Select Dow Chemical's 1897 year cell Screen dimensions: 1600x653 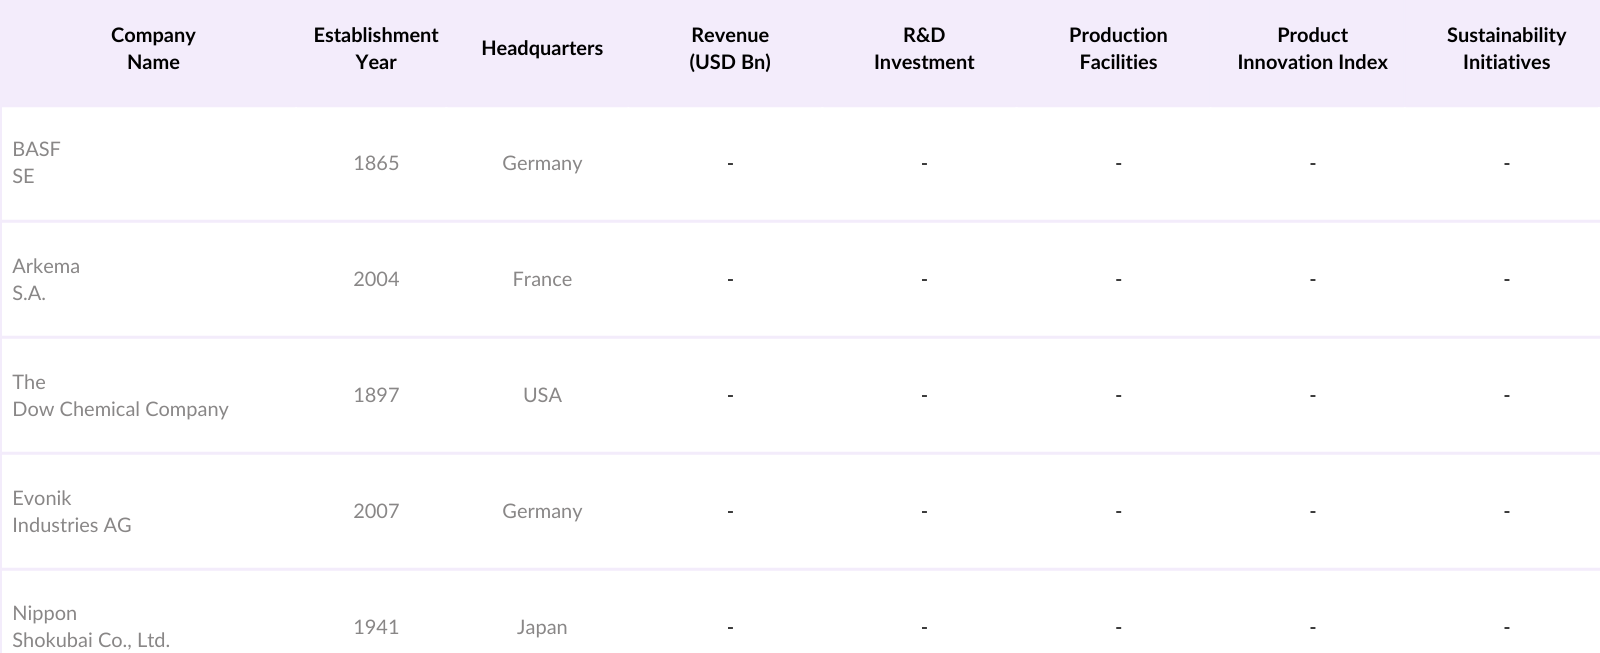376,395
